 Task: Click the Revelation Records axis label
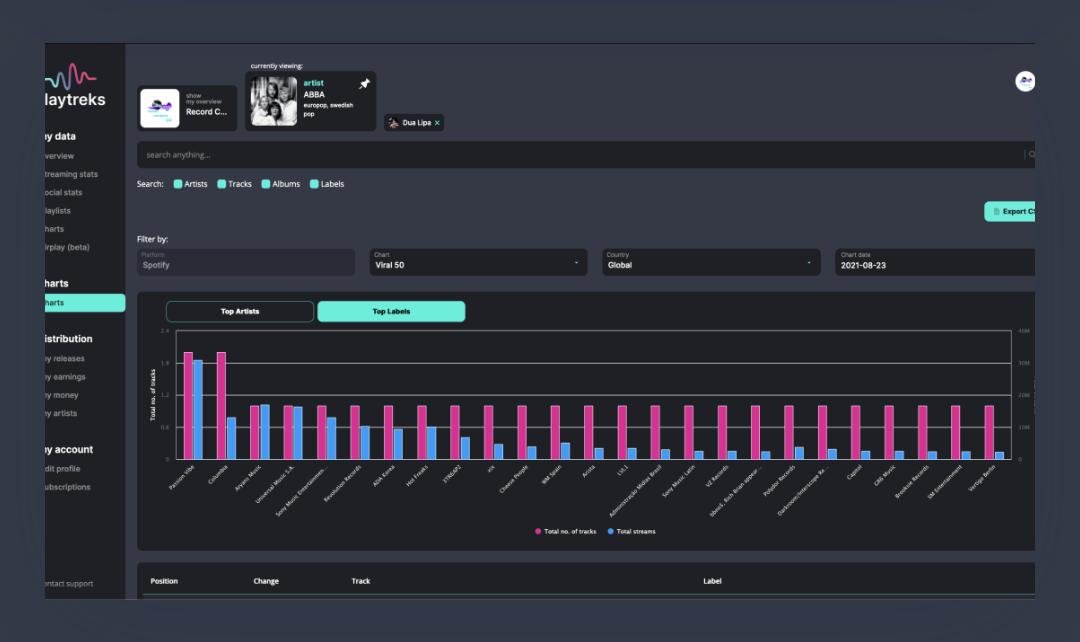(x=343, y=483)
